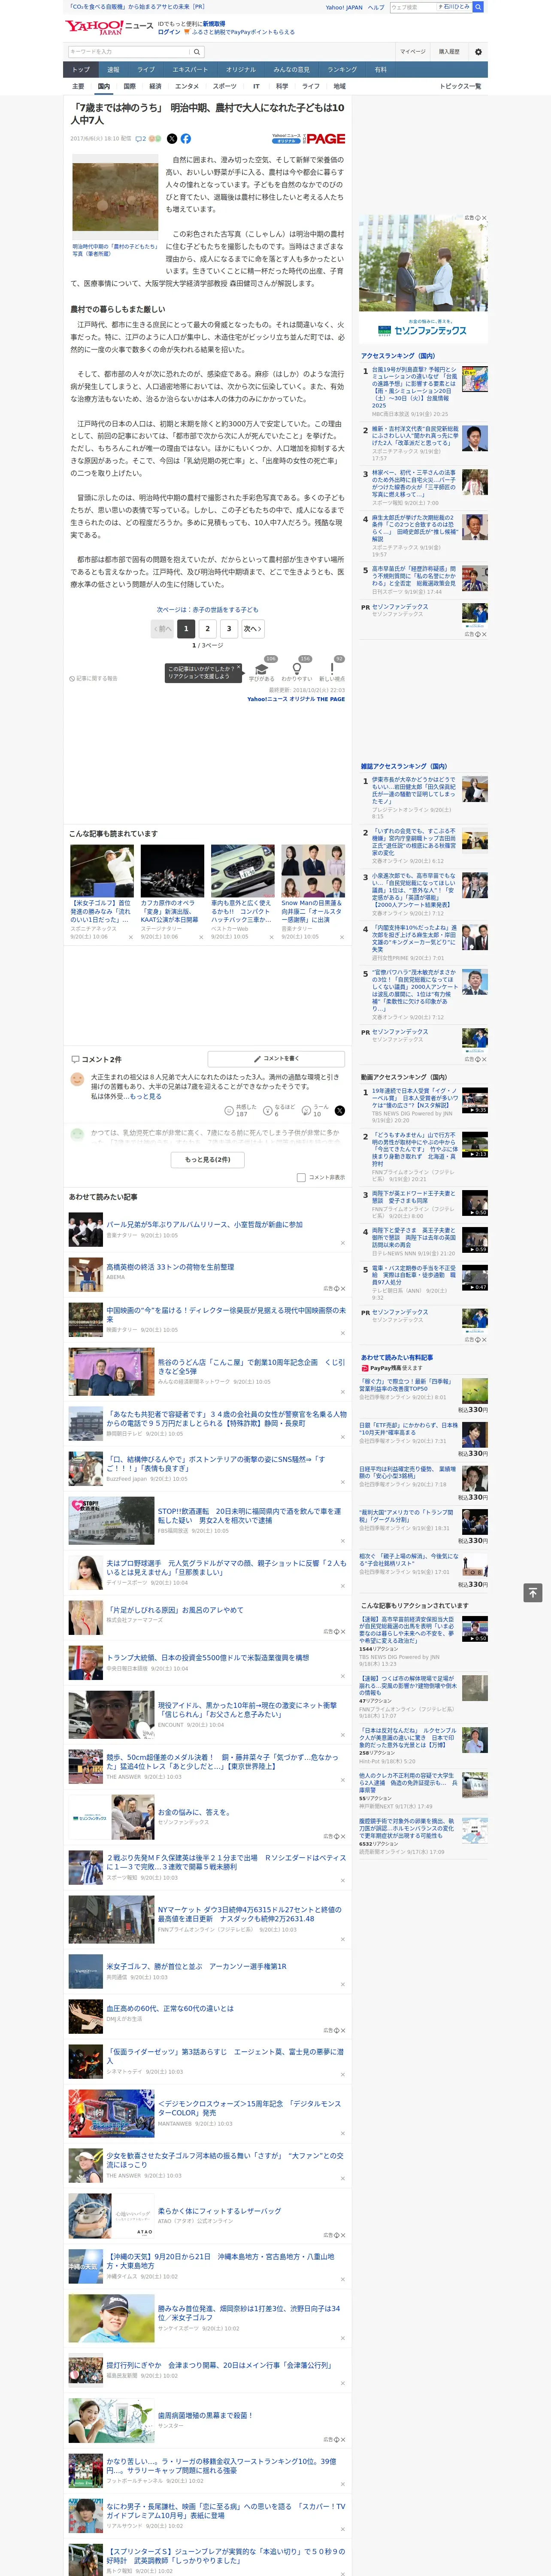Click the back-to-top arrow button

point(532,1592)
